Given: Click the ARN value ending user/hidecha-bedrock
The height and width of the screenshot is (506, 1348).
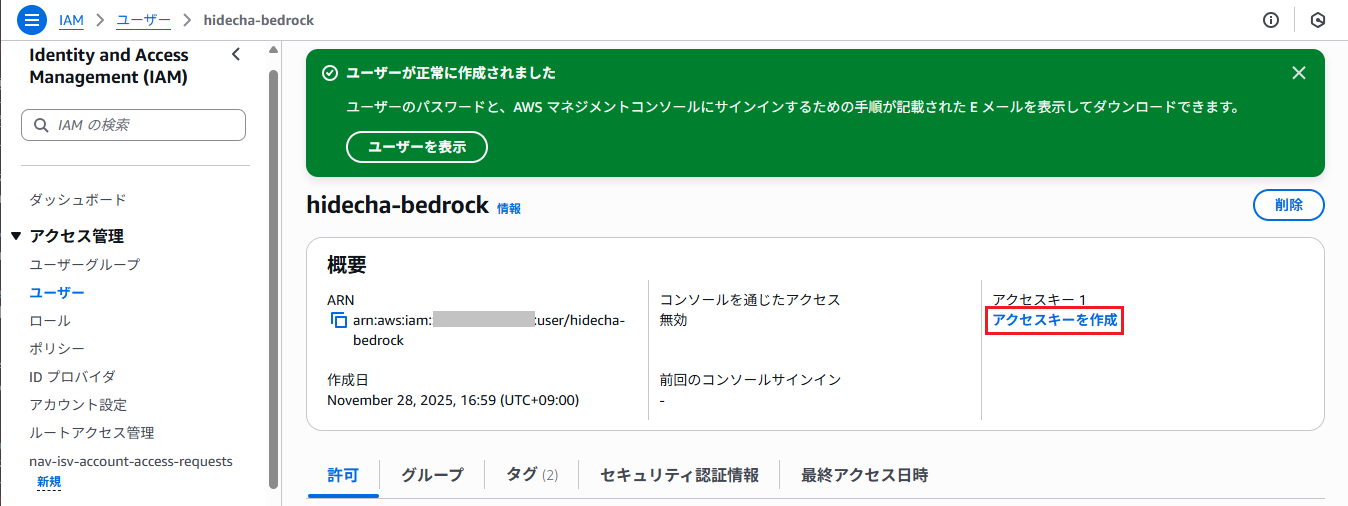Looking at the screenshot, I should coord(488,330).
